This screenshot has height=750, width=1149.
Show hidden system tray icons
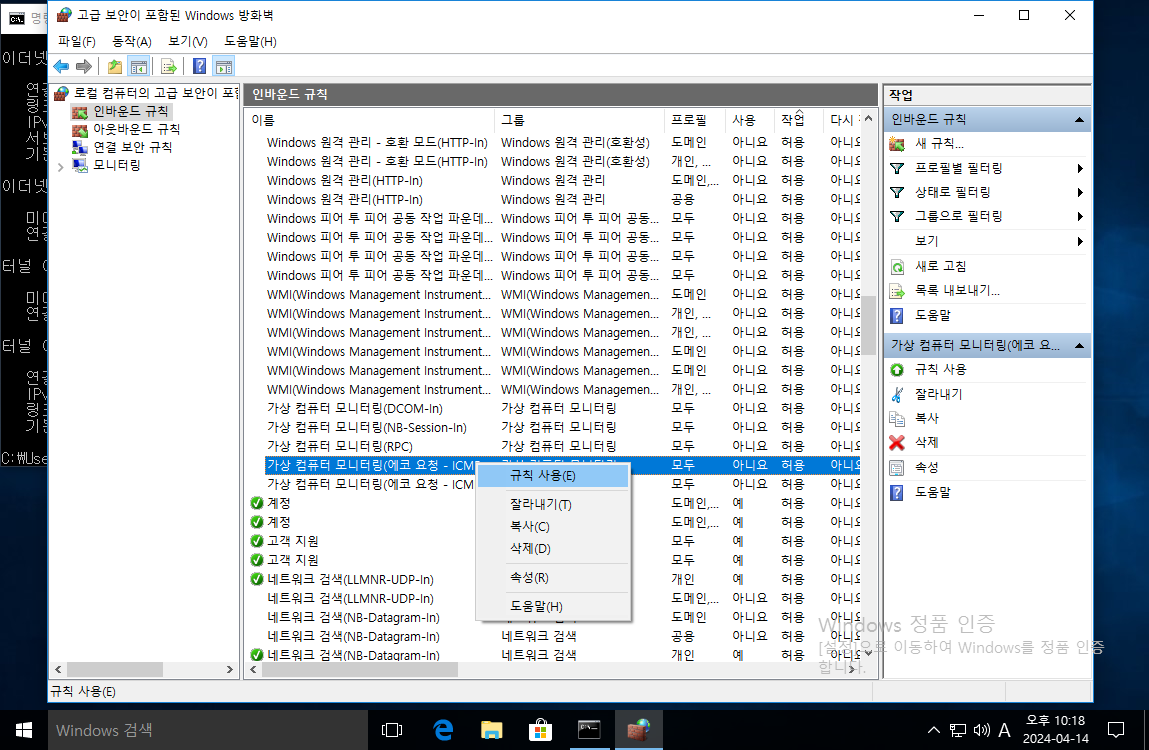934,730
